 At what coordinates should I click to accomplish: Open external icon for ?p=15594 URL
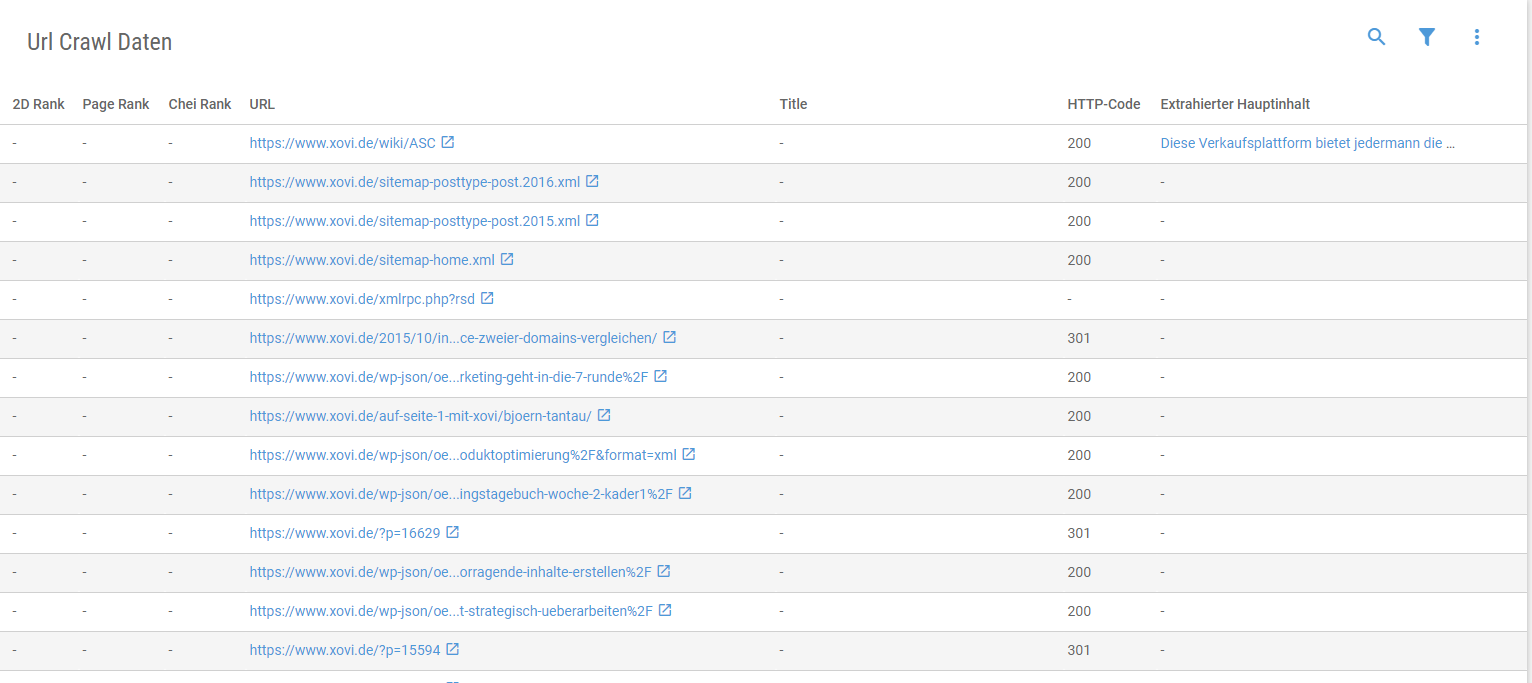click(453, 649)
